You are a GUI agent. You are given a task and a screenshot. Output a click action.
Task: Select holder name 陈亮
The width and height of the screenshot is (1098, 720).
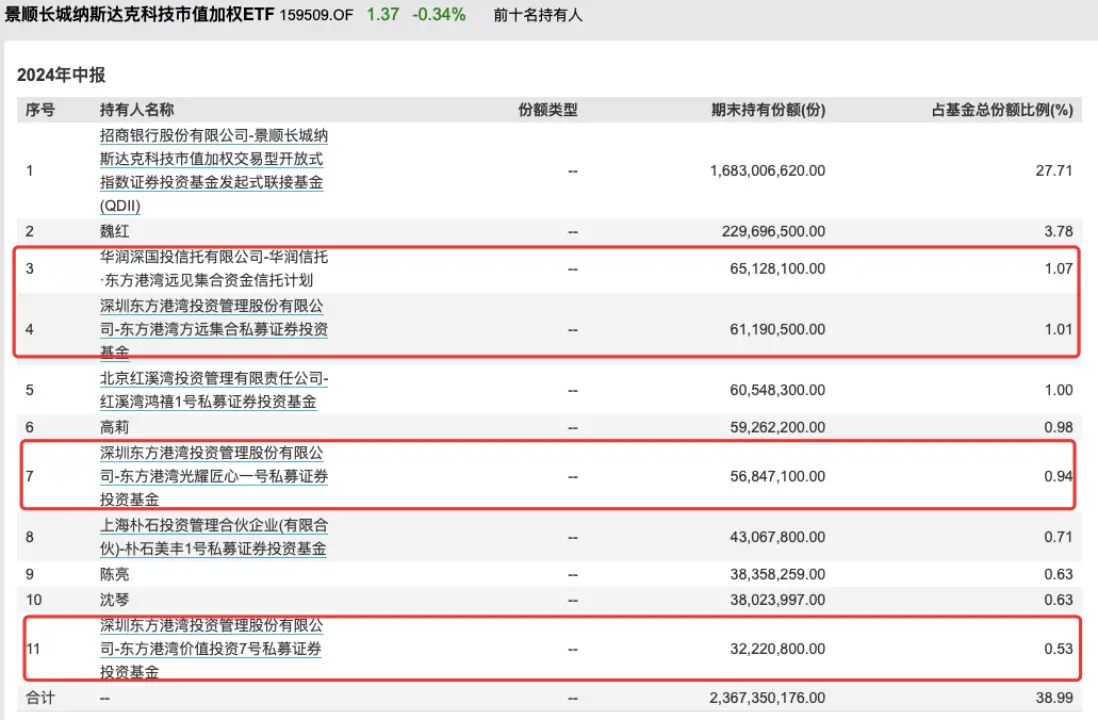coord(114,574)
